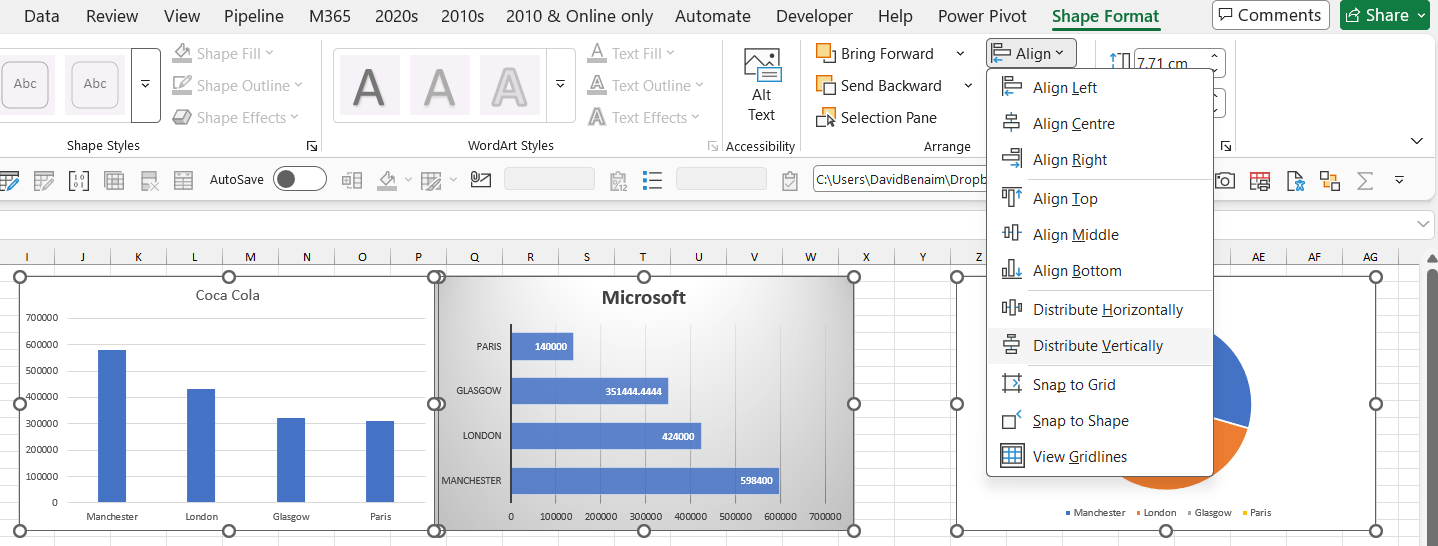
Task: Switch to the View tab
Action: click(x=182, y=16)
